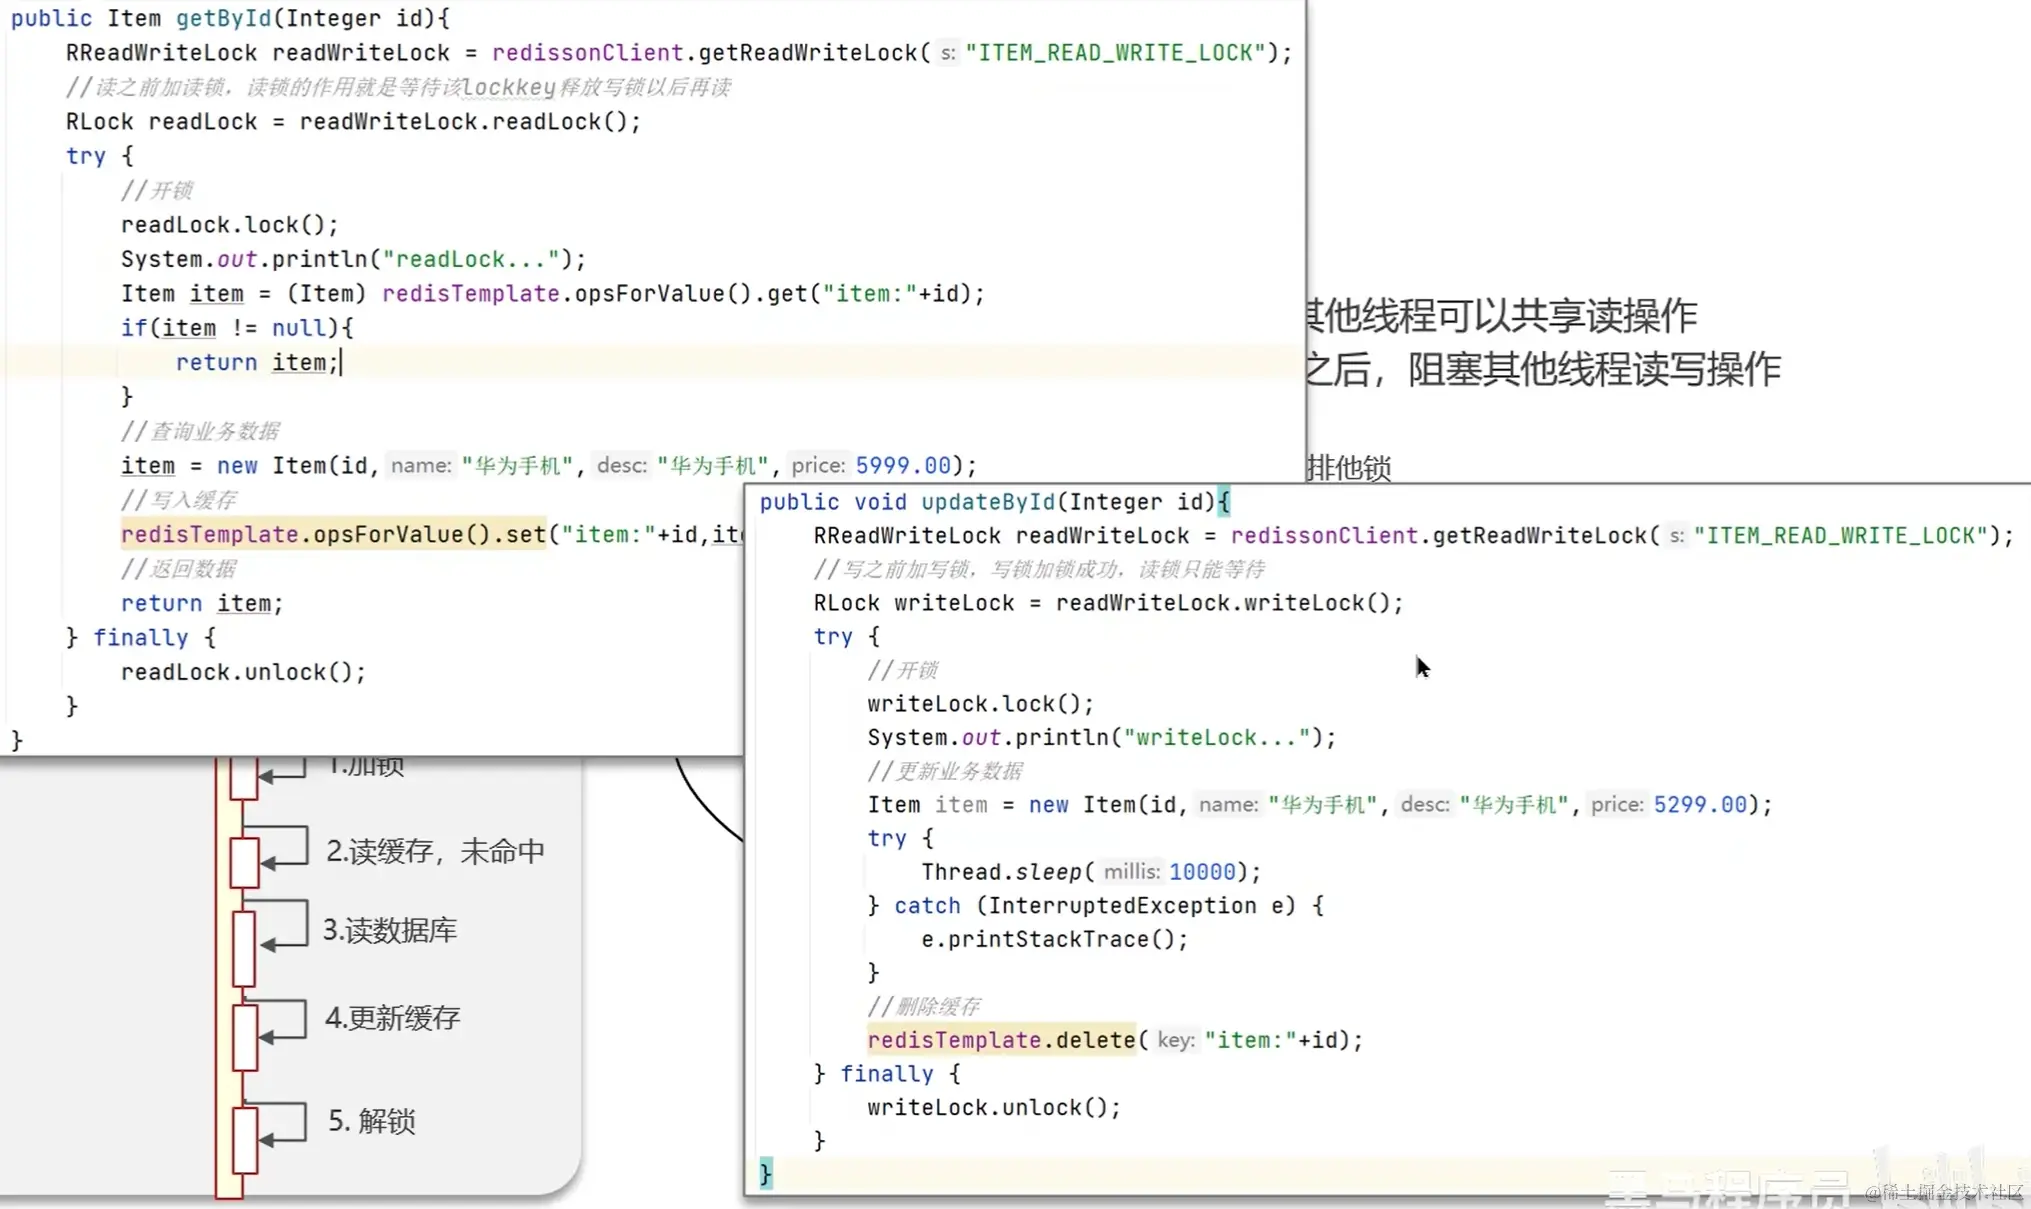
Task: Click the price value 5999.00
Action: (x=902, y=466)
